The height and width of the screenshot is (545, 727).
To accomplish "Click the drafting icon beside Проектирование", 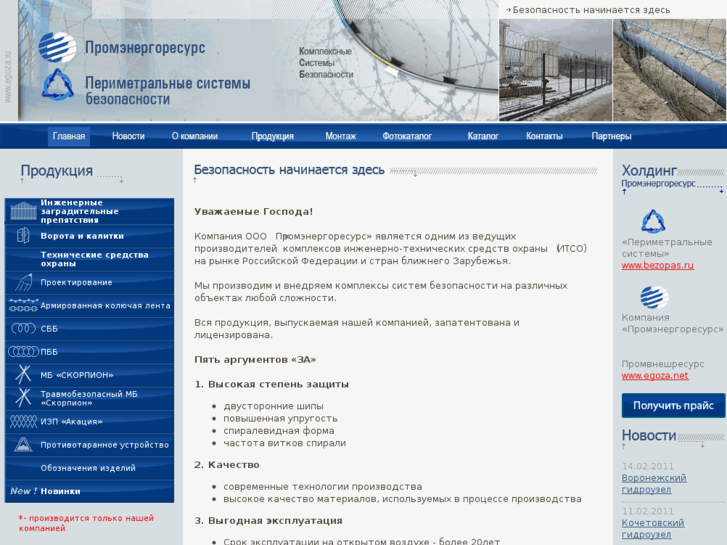I will (x=23, y=282).
